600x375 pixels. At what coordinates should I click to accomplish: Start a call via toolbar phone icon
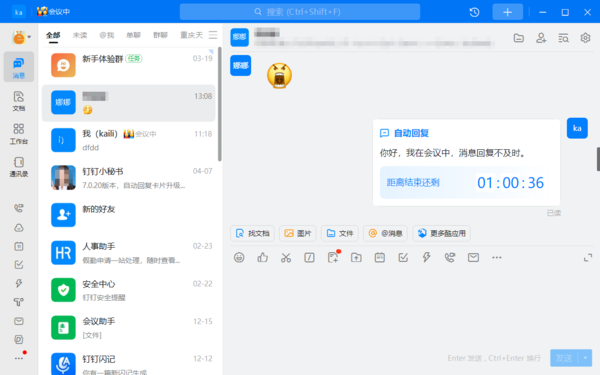pos(450,258)
